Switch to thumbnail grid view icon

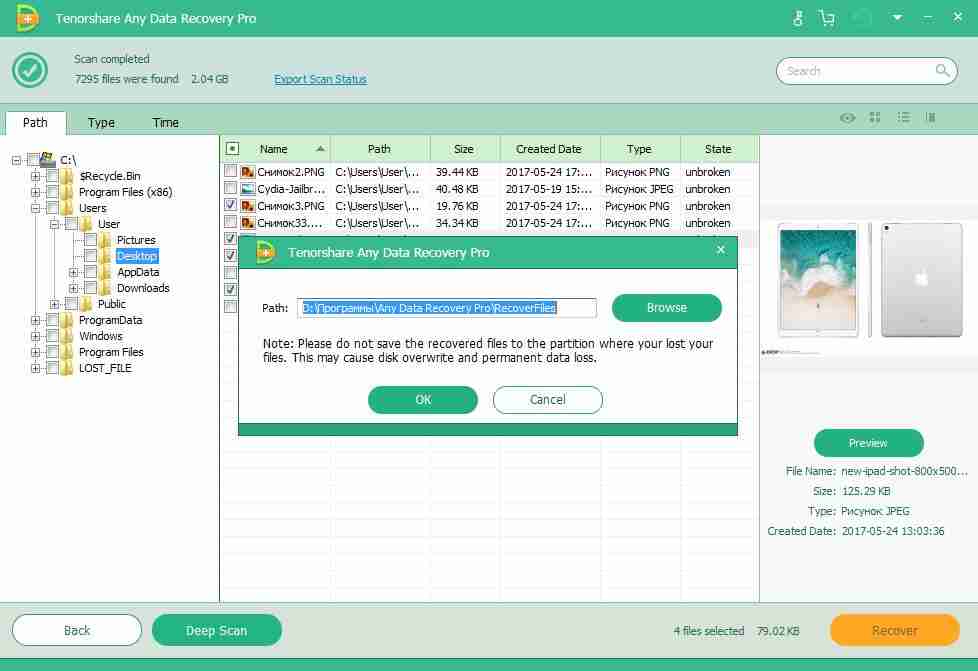tap(874, 117)
